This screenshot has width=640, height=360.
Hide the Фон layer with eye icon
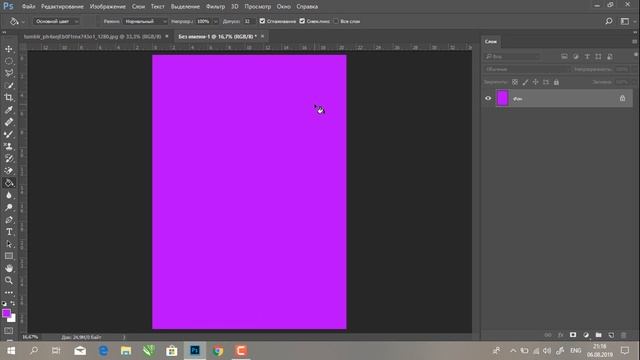(x=488, y=98)
